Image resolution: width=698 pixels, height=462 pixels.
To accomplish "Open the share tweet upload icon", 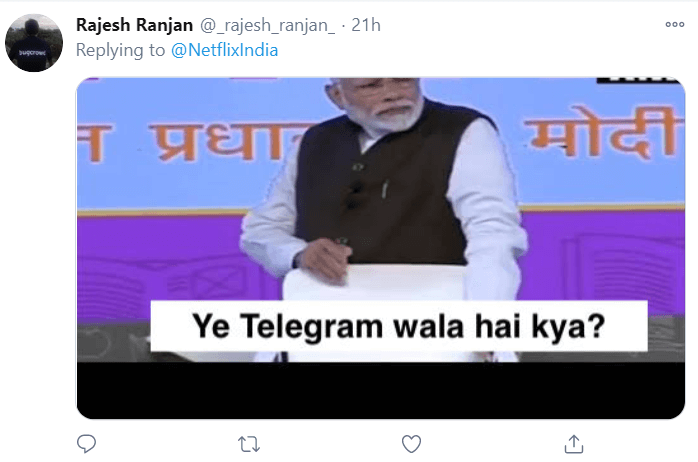I will (574, 444).
